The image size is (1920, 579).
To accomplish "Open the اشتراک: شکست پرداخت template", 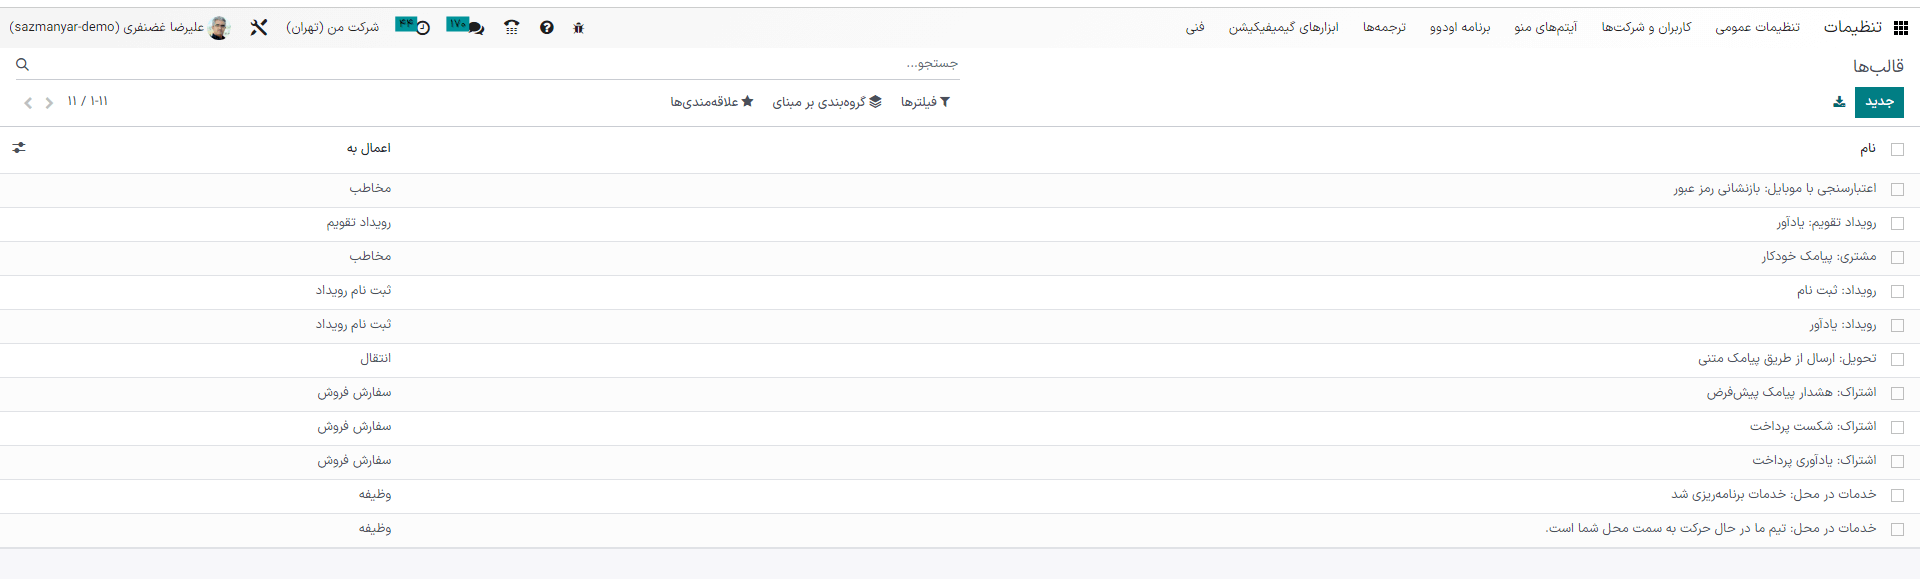I will click(x=1812, y=426).
